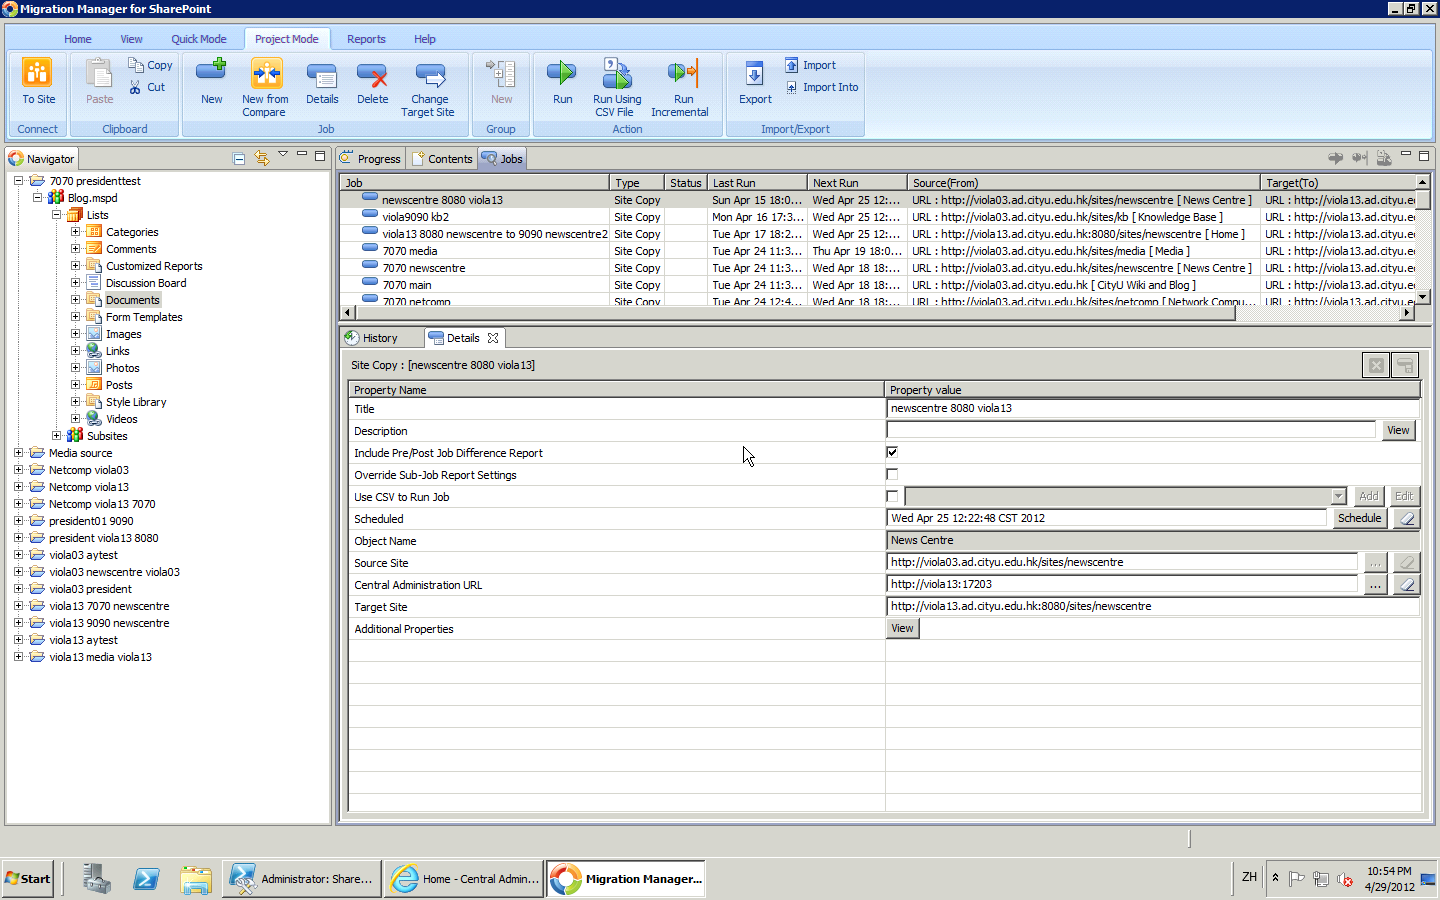The image size is (1440, 900).
Task: Expand the Categories list node
Action: tap(75, 232)
